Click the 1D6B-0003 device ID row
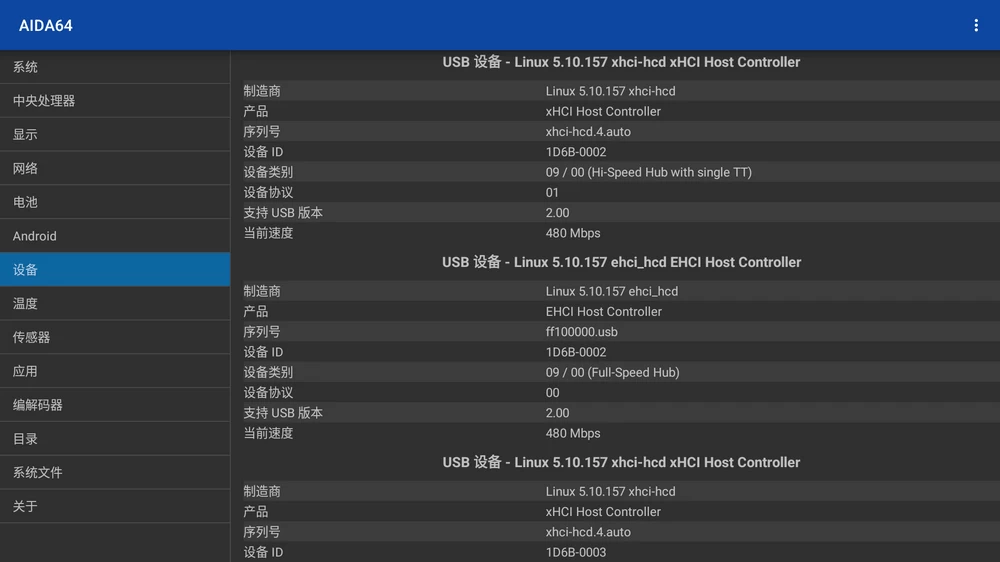Screen dimensions: 1000x562 [x=615, y=552]
